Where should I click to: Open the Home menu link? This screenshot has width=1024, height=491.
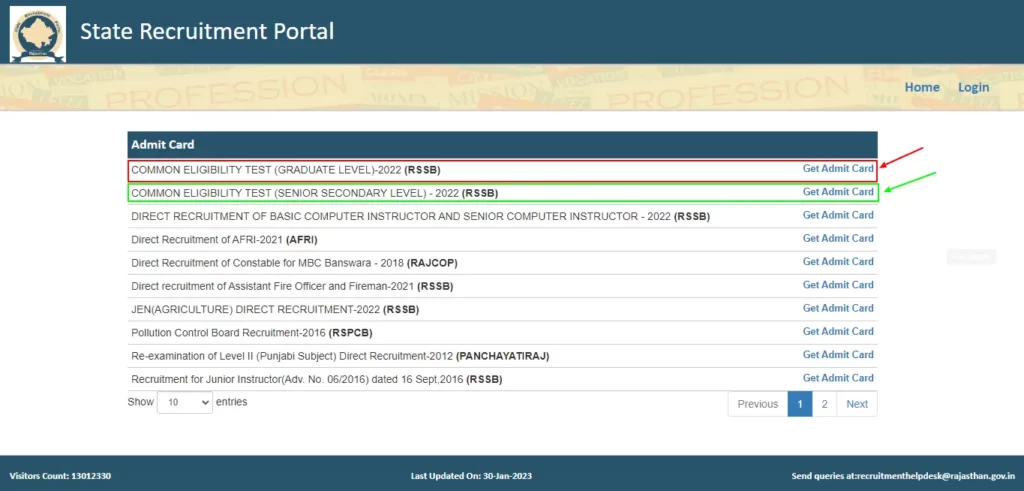click(922, 87)
